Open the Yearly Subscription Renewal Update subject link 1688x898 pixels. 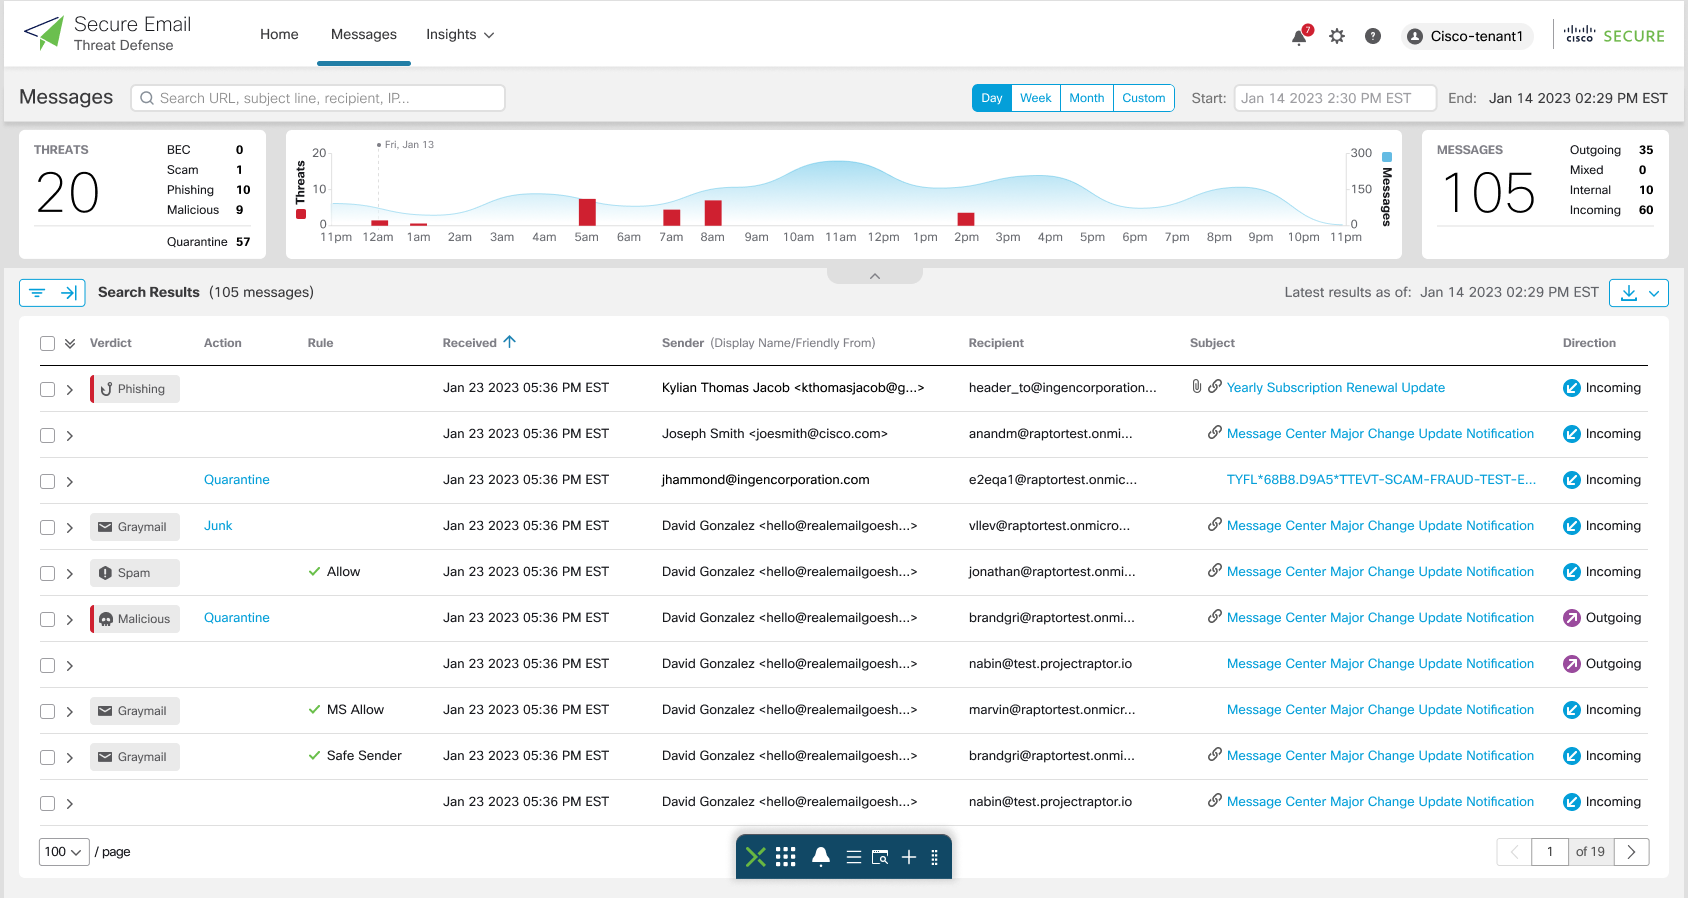[x=1335, y=387]
